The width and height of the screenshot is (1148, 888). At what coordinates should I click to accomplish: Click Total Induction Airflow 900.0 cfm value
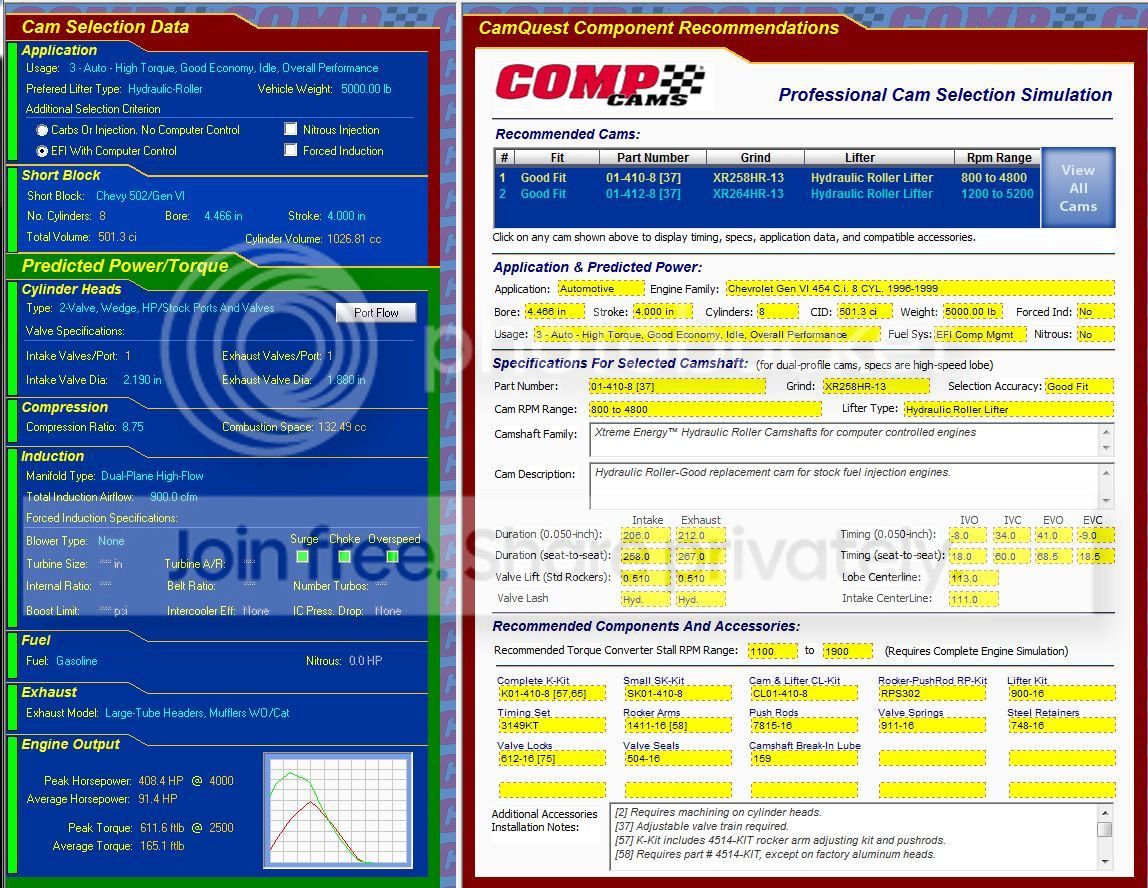[174, 497]
